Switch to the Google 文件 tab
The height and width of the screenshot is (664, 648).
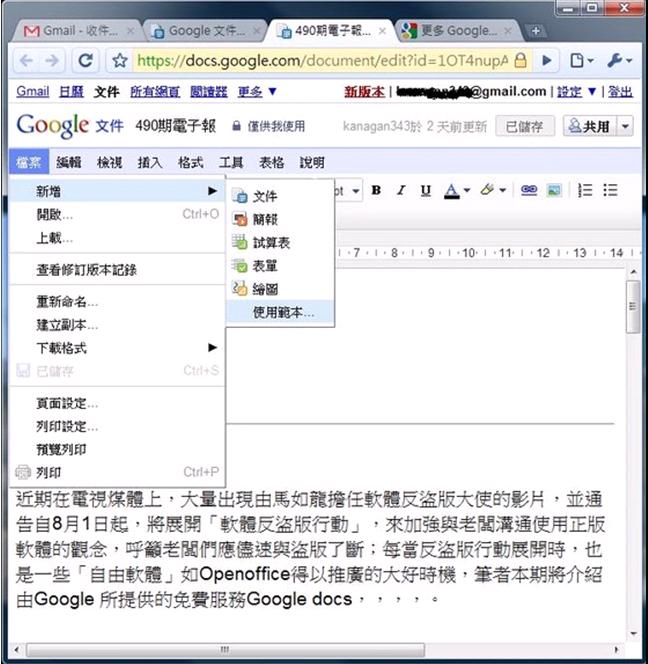(x=205, y=31)
